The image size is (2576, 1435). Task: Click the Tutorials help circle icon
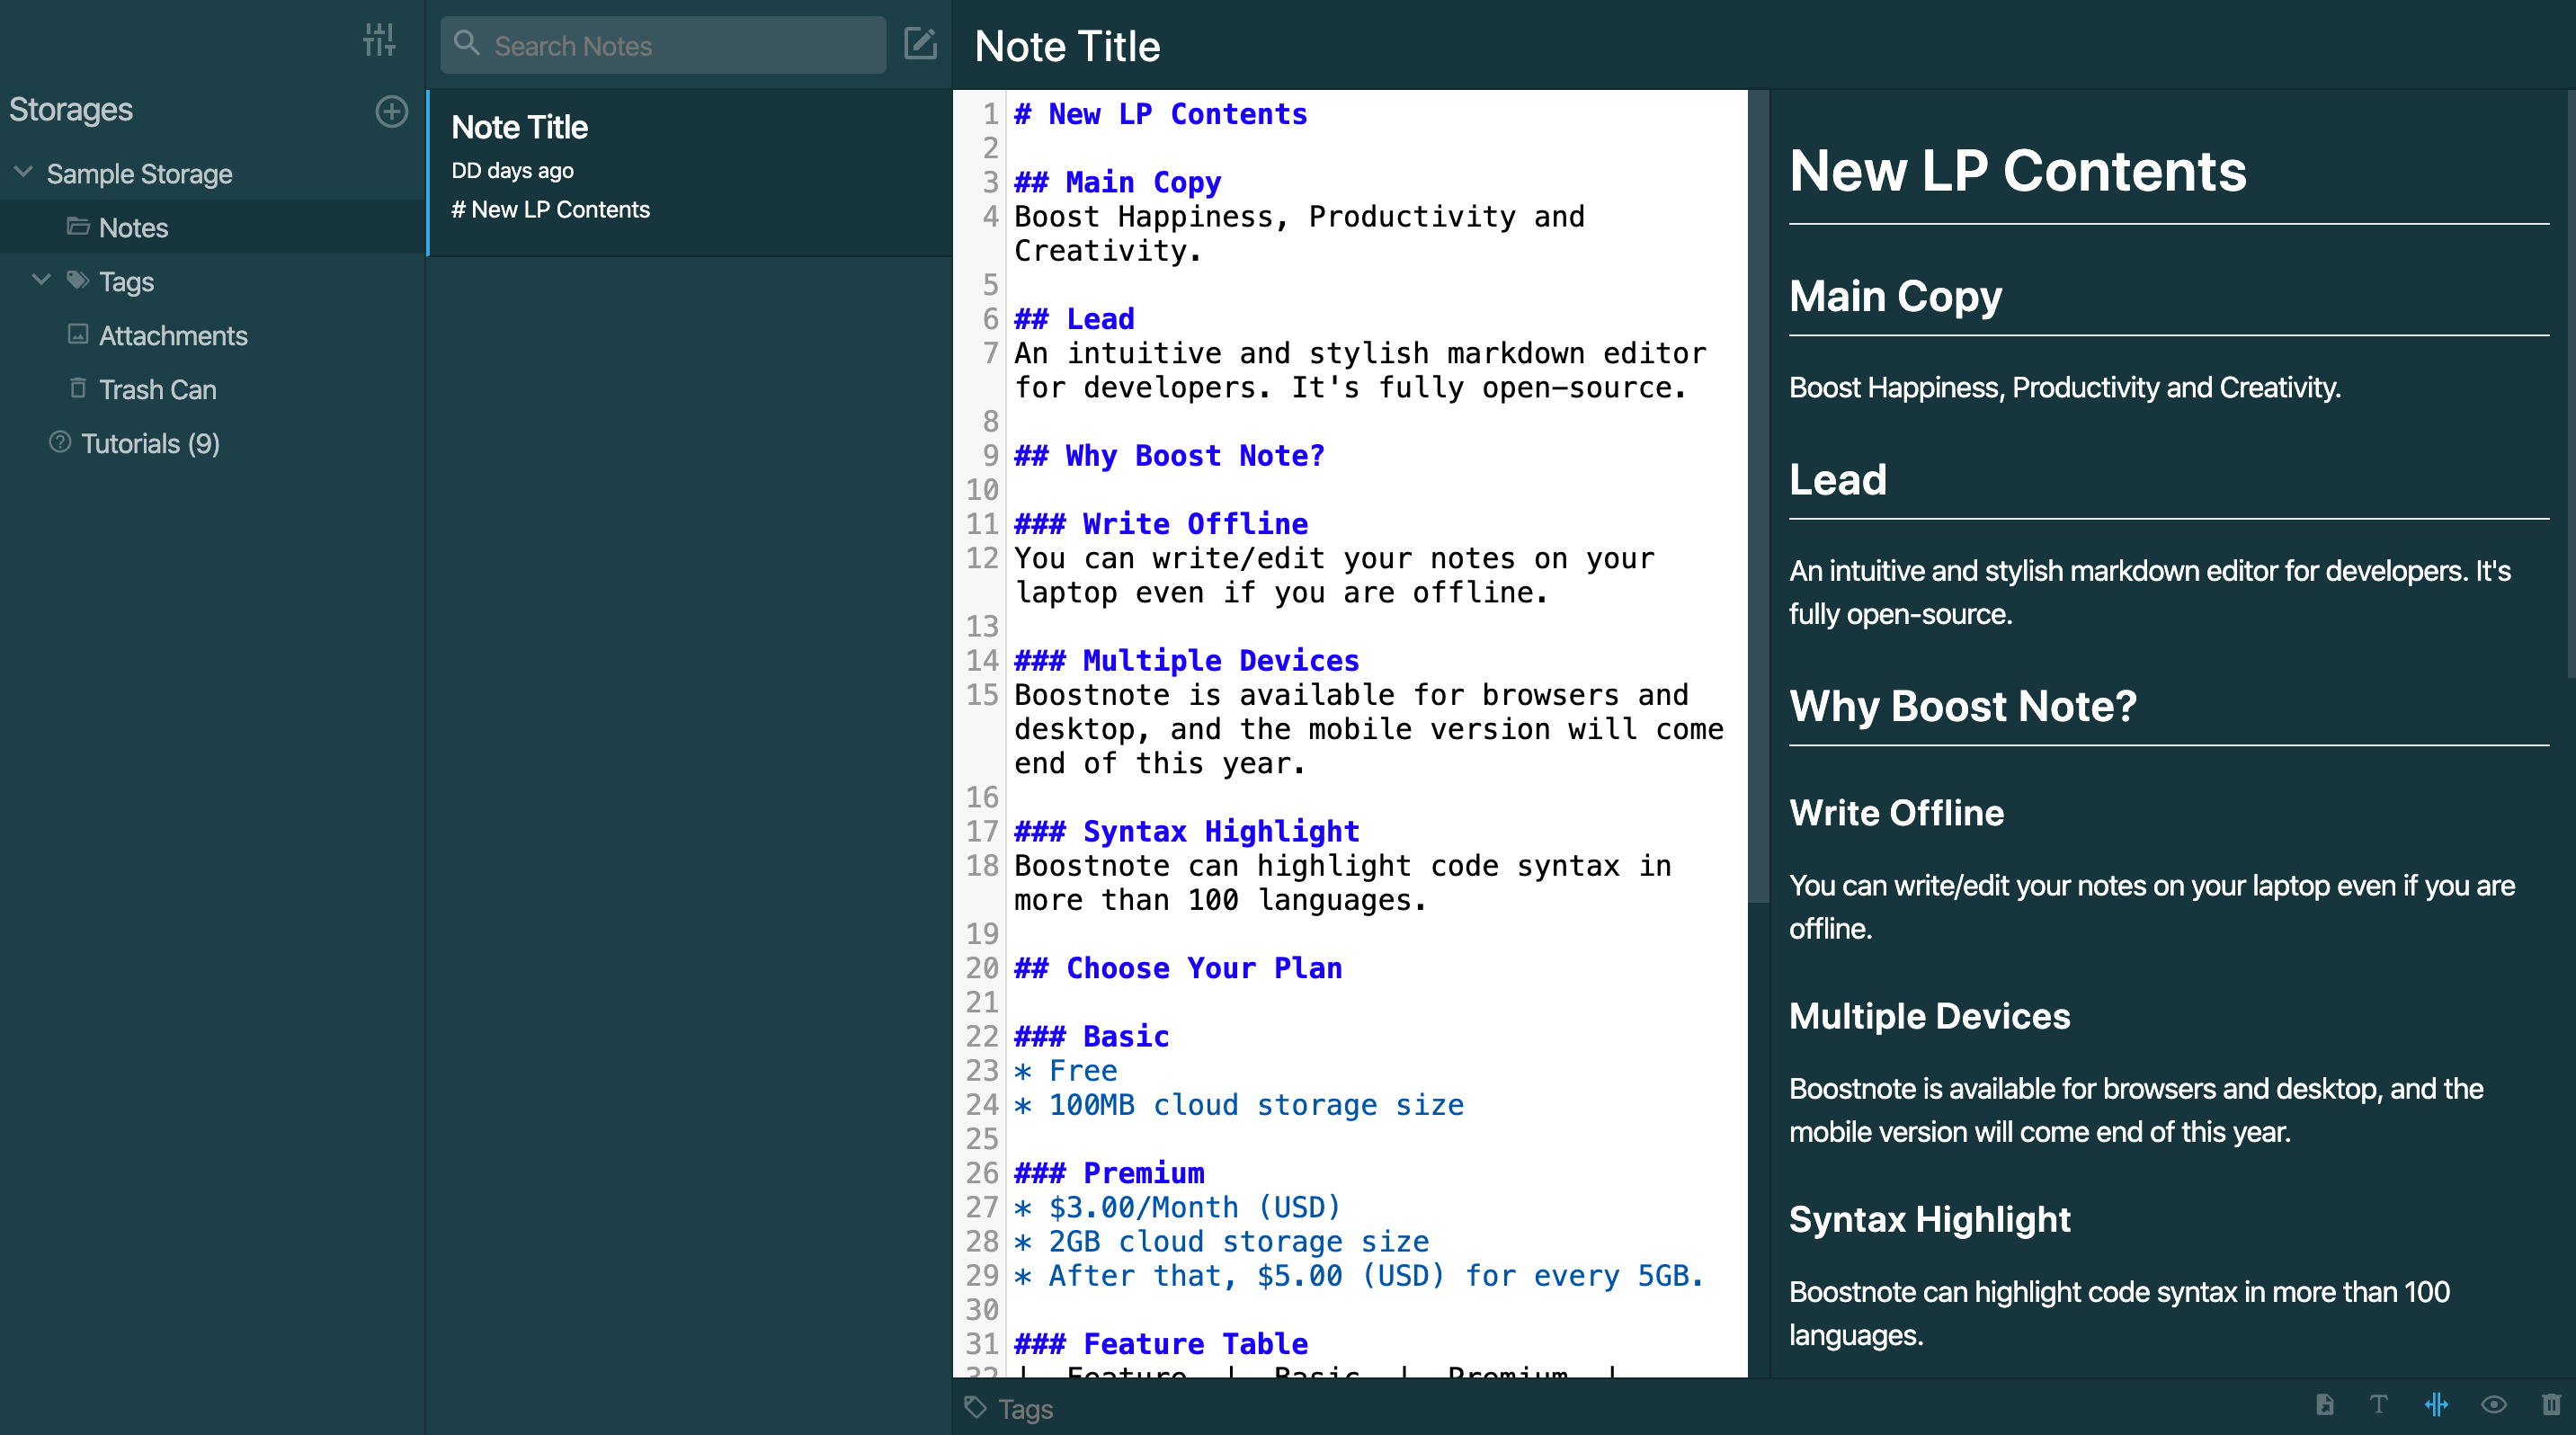pyautogui.click(x=60, y=442)
